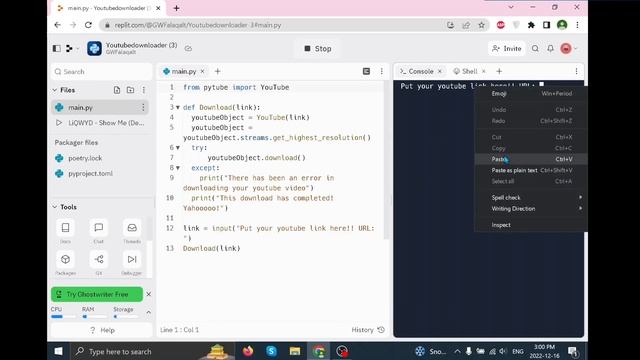Choose Paste from the context menu
Image resolution: width=640 pixels, height=360 pixels.
[531, 159]
